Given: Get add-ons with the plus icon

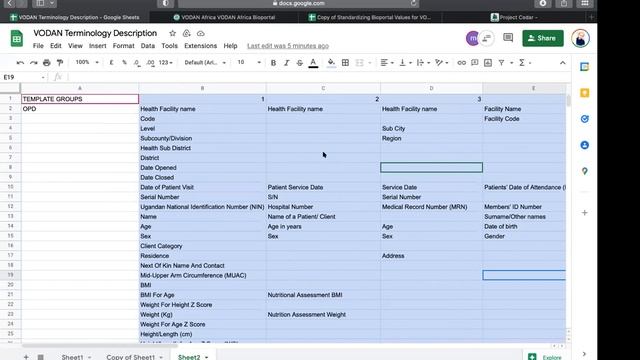Looking at the screenshot, I should (x=584, y=213).
